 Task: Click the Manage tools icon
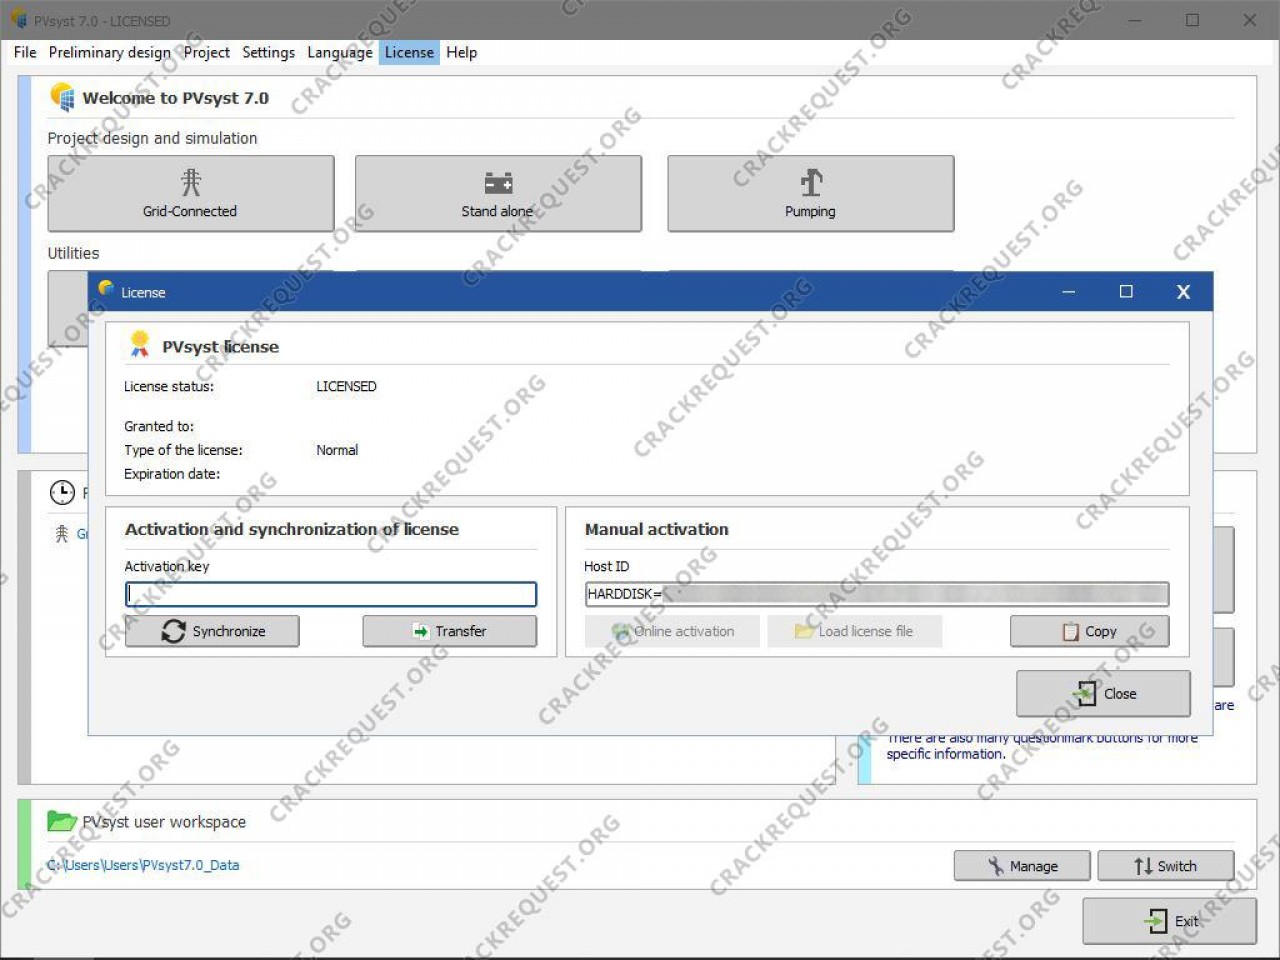(x=996, y=866)
